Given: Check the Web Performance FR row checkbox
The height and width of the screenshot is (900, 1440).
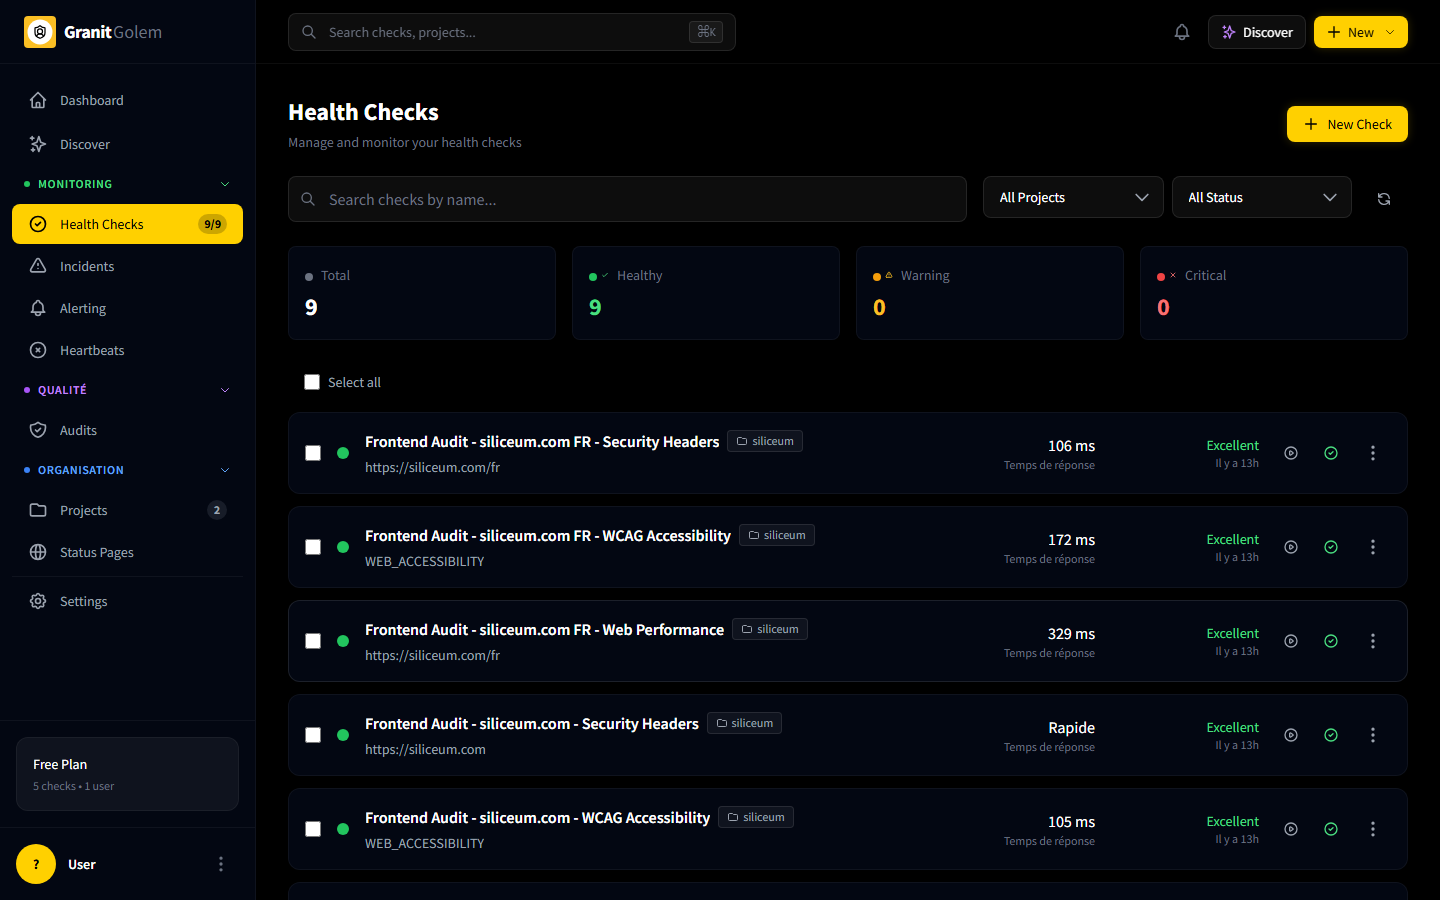Looking at the screenshot, I should coord(313,641).
